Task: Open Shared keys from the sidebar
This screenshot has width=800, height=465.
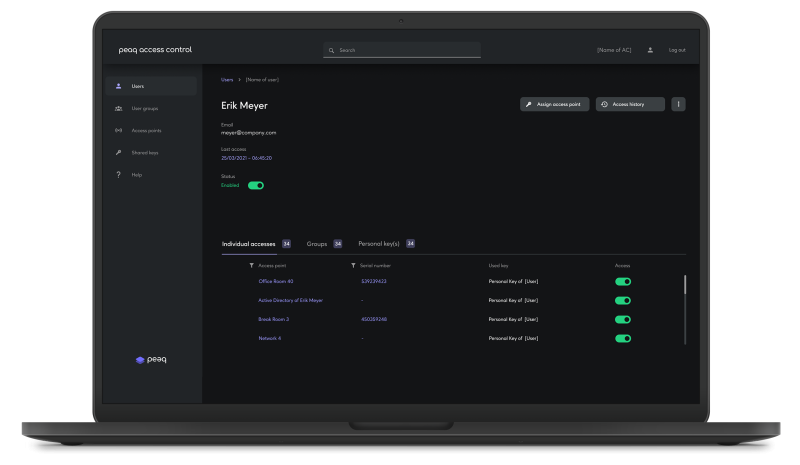Action: pos(145,153)
